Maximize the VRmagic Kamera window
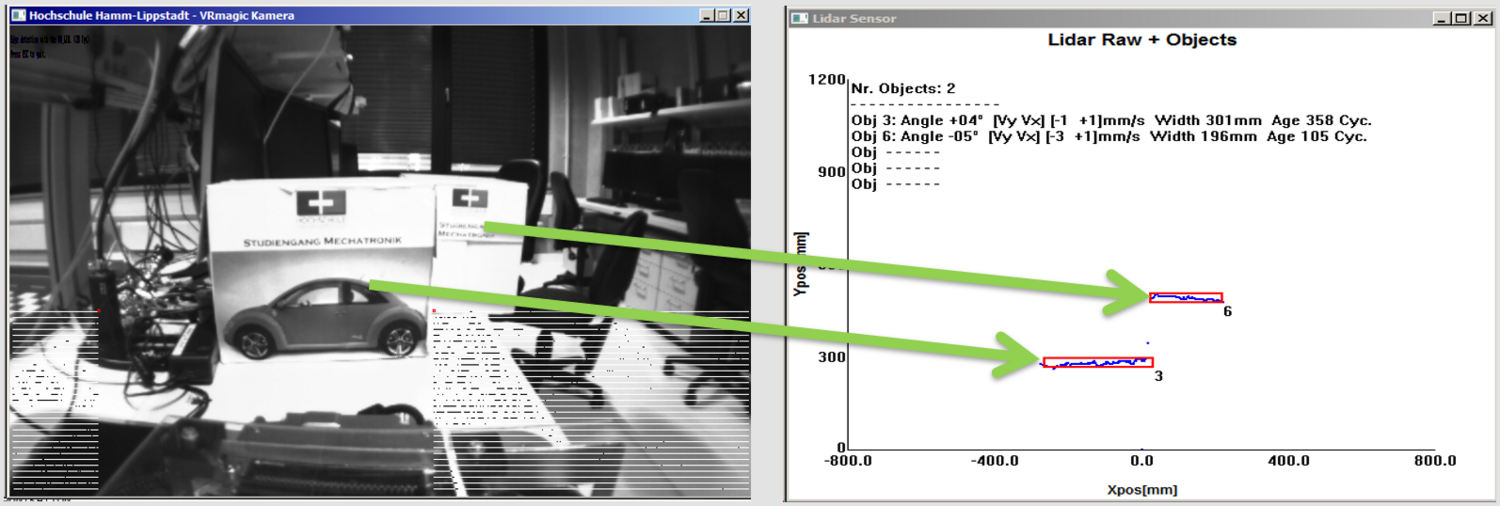The height and width of the screenshot is (506, 1500). [724, 16]
